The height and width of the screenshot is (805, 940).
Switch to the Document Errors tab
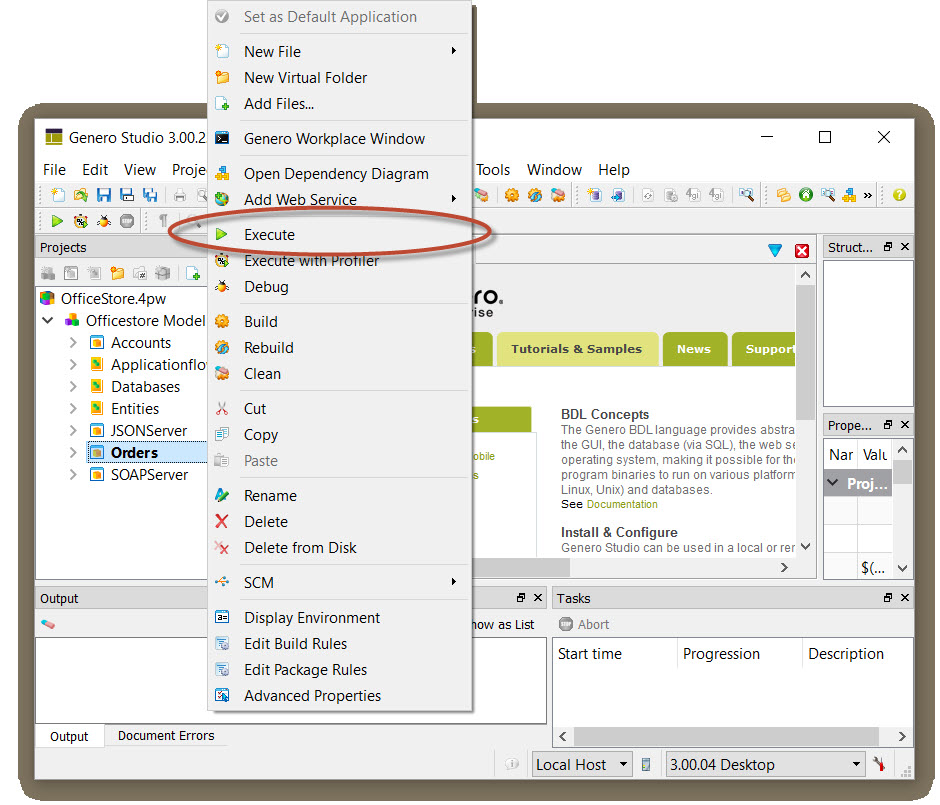click(165, 735)
